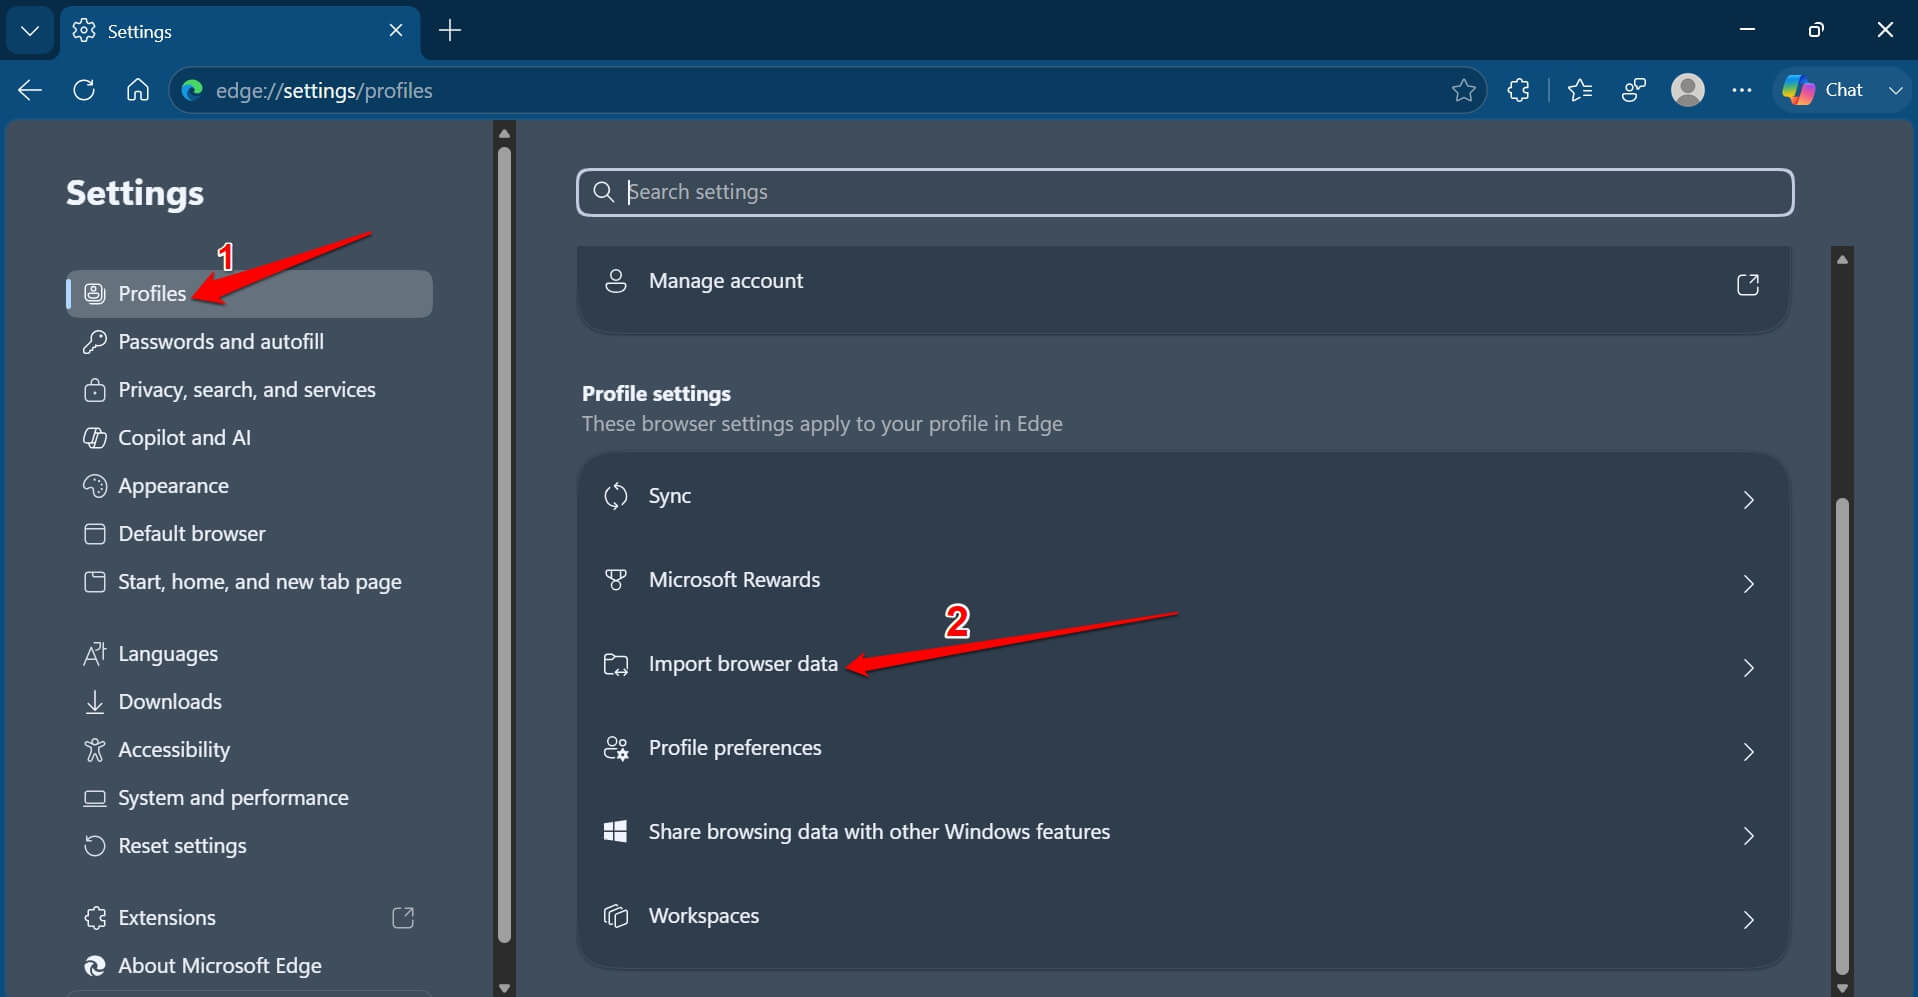Go to Downloads settings
Viewport: 1918px width, 997px height.
(x=249, y=702)
